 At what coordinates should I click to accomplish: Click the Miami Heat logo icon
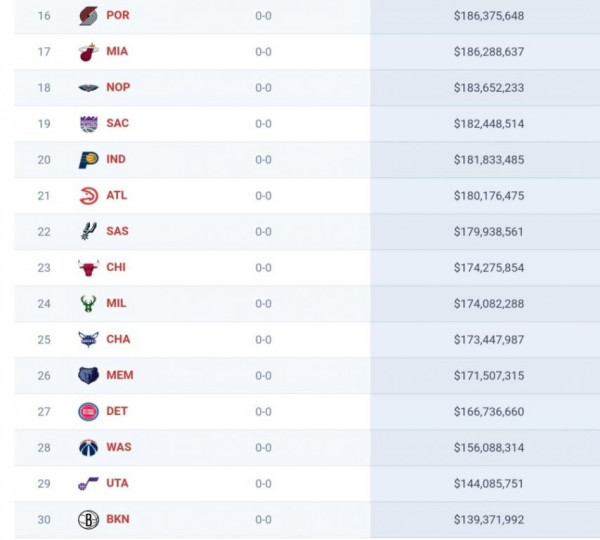click(89, 52)
